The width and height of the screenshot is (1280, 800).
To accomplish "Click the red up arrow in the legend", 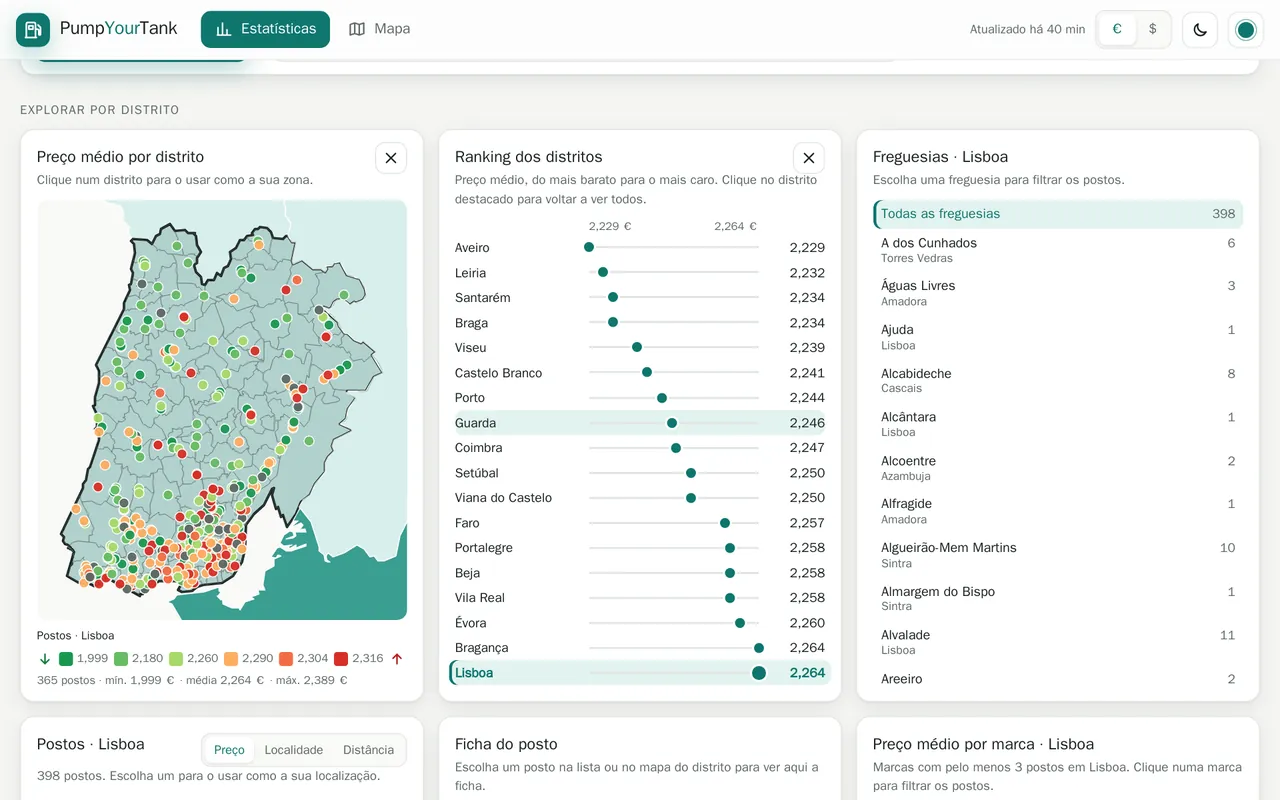I will (x=397, y=659).
